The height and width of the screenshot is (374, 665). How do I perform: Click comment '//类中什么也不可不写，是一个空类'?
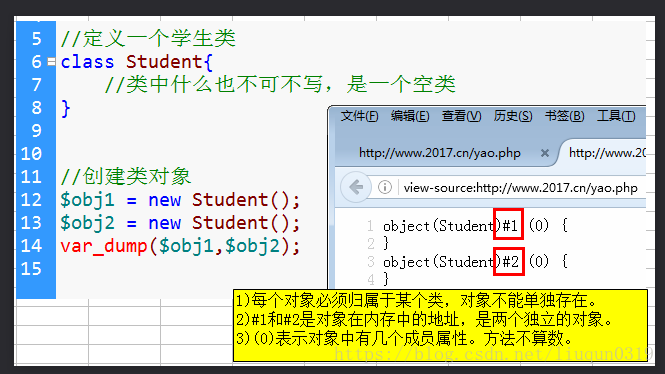[x=280, y=84]
